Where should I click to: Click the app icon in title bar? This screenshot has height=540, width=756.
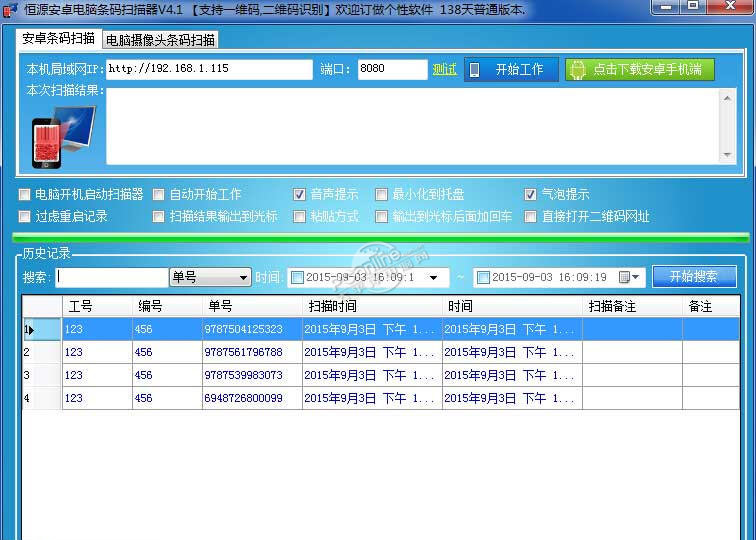9,10
